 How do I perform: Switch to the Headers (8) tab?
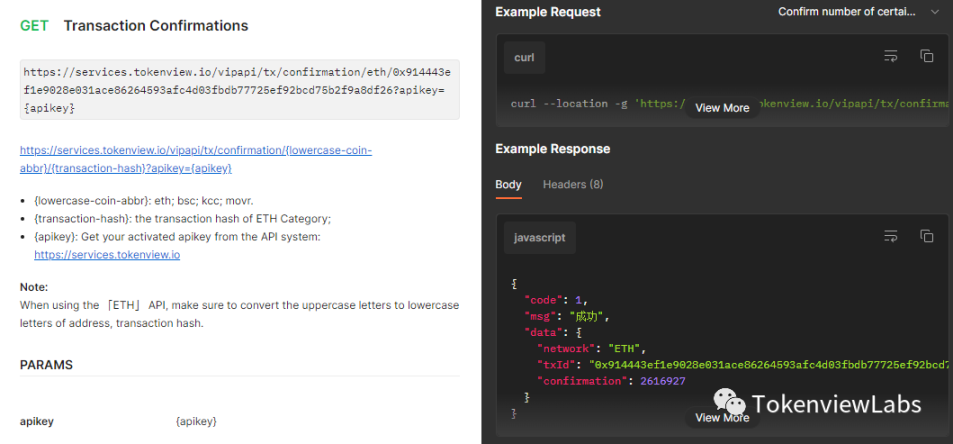(x=572, y=185)
